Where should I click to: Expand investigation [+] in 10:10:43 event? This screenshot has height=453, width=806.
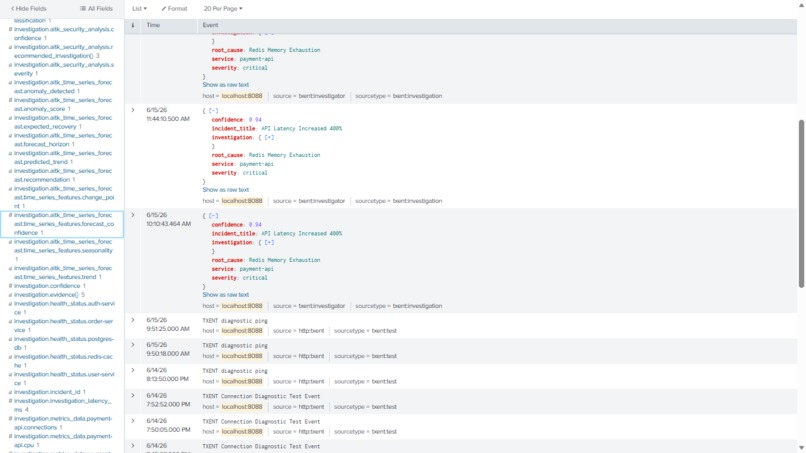coord(269,242)
